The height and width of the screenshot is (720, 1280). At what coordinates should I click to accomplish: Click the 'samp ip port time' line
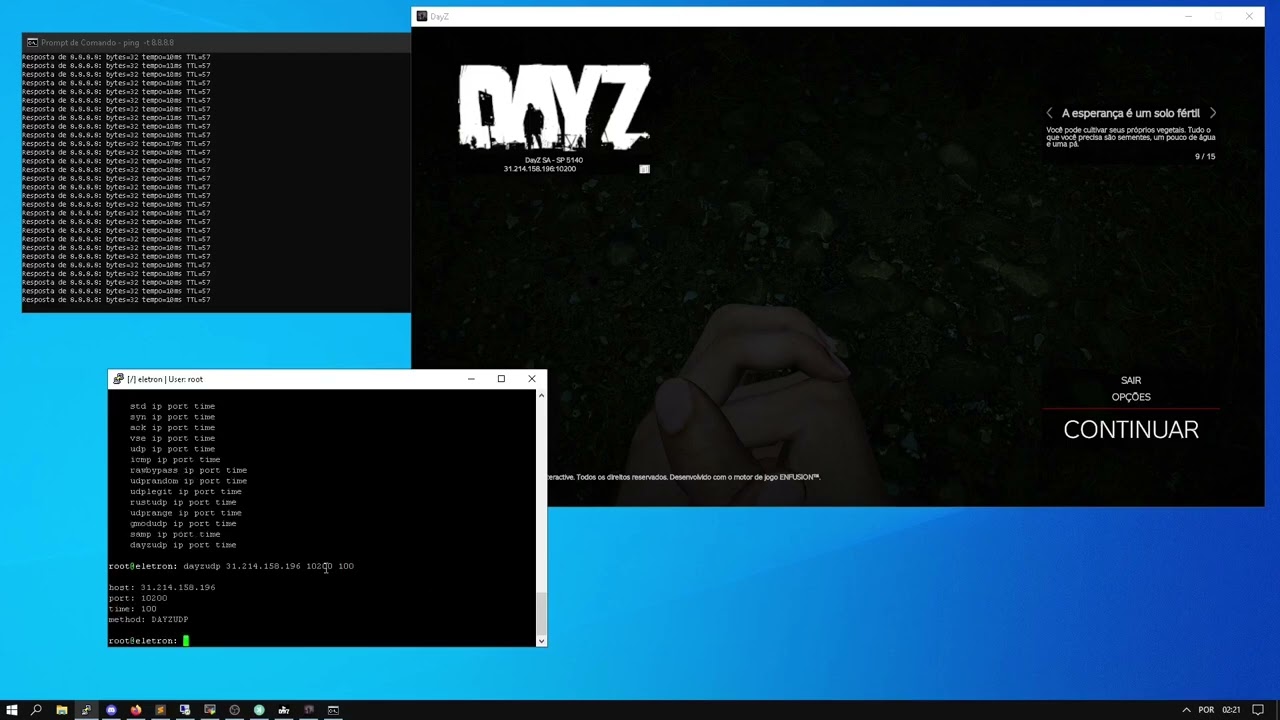coord(175,534)
